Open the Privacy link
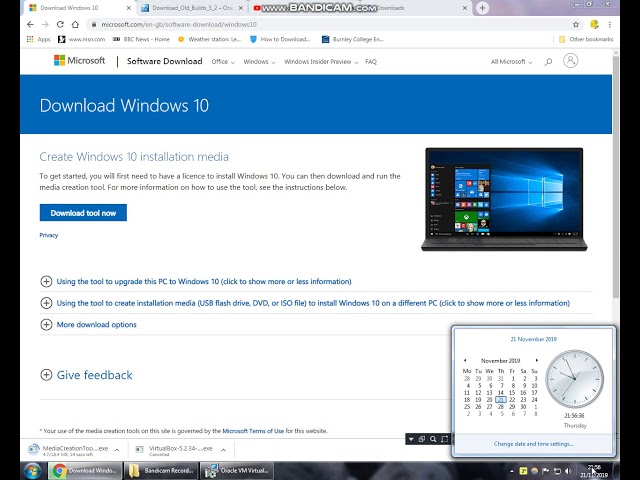Image resolution: width=640 pixels, height=480 pixels. 49,235
